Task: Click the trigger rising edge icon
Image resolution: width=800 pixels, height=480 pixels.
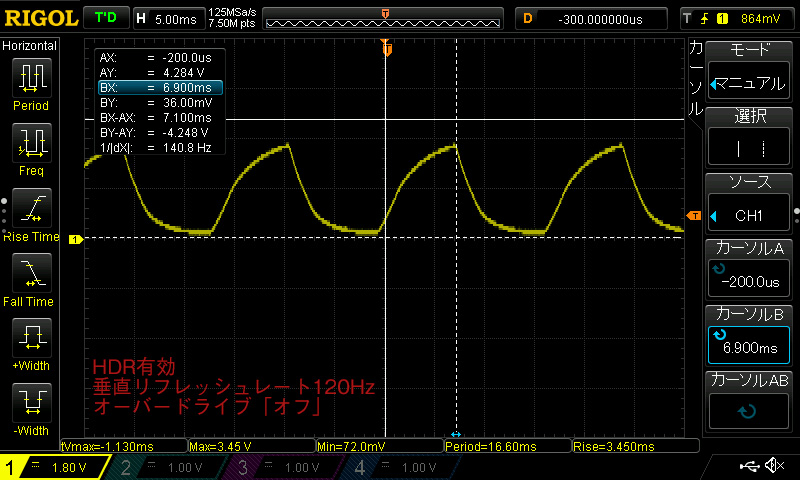Action: (x=705, y=19)
